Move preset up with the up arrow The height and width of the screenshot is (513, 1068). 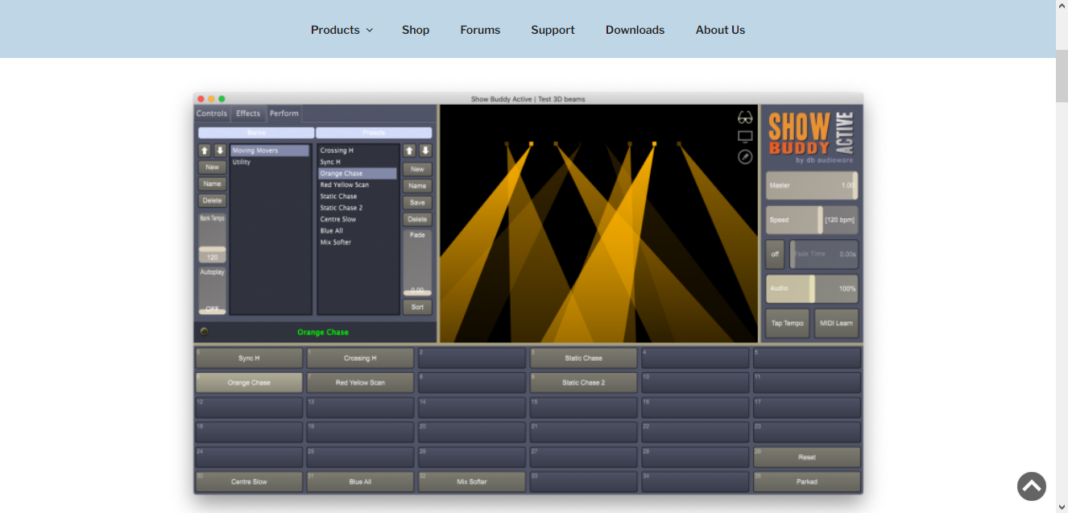pos(409,151)
